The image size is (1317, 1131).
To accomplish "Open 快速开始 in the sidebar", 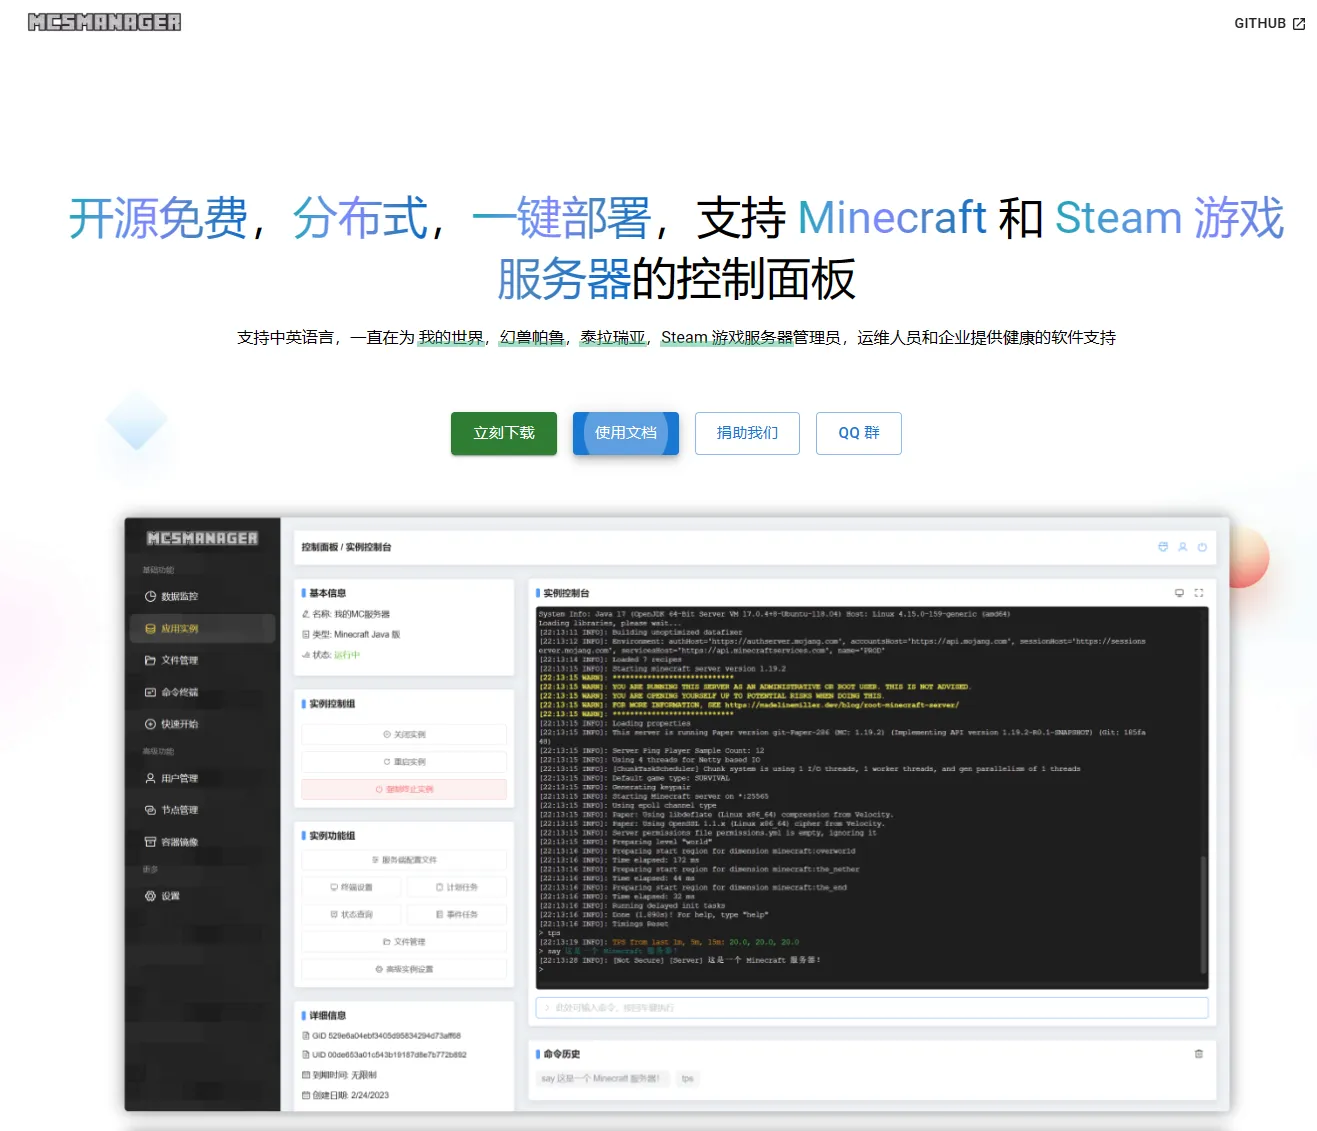I will coord(201,724).
